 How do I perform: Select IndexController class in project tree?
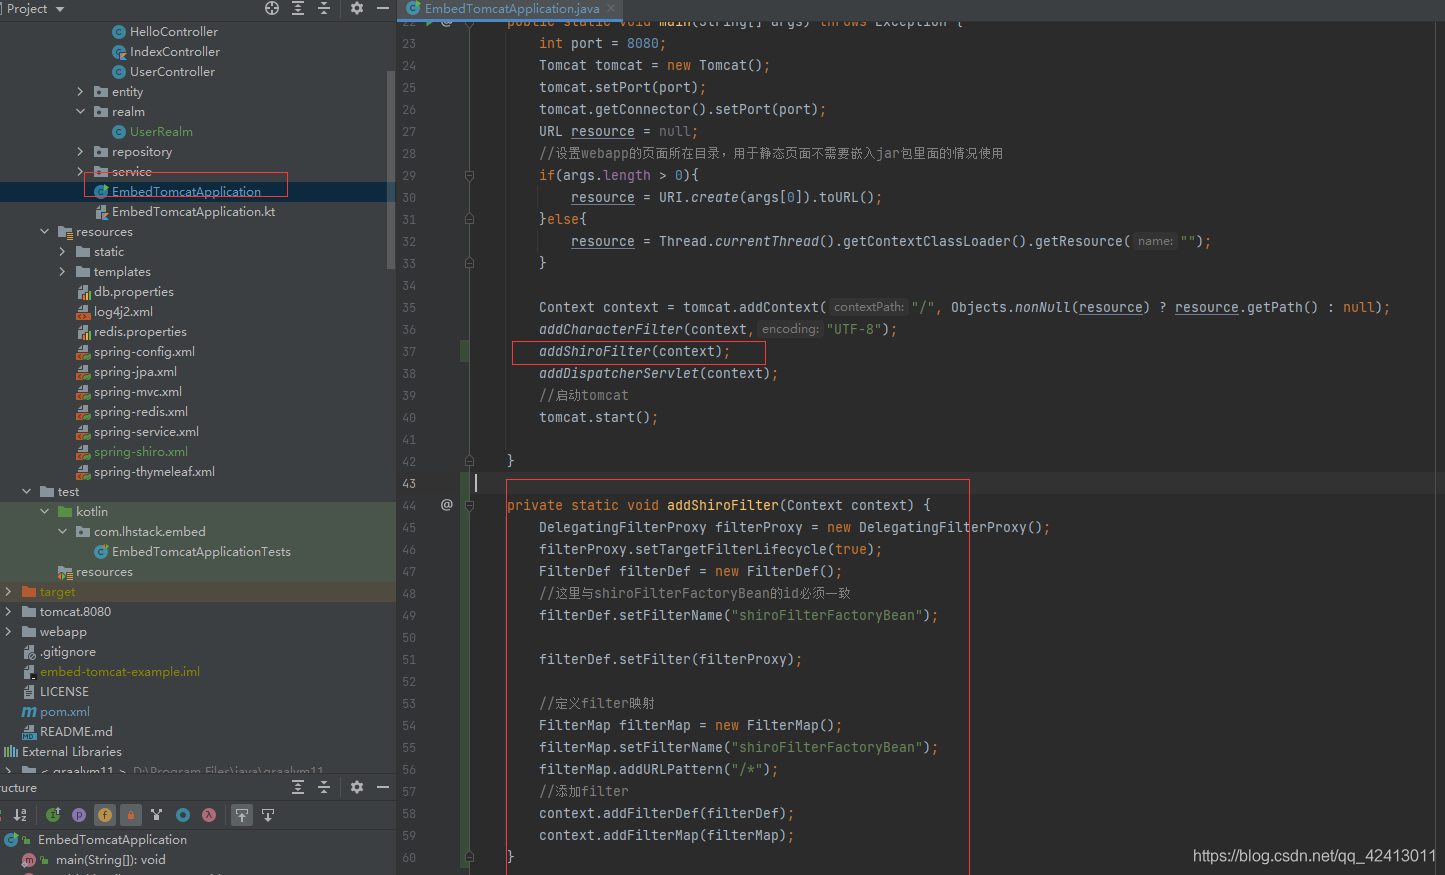click(x=175, y=52)
